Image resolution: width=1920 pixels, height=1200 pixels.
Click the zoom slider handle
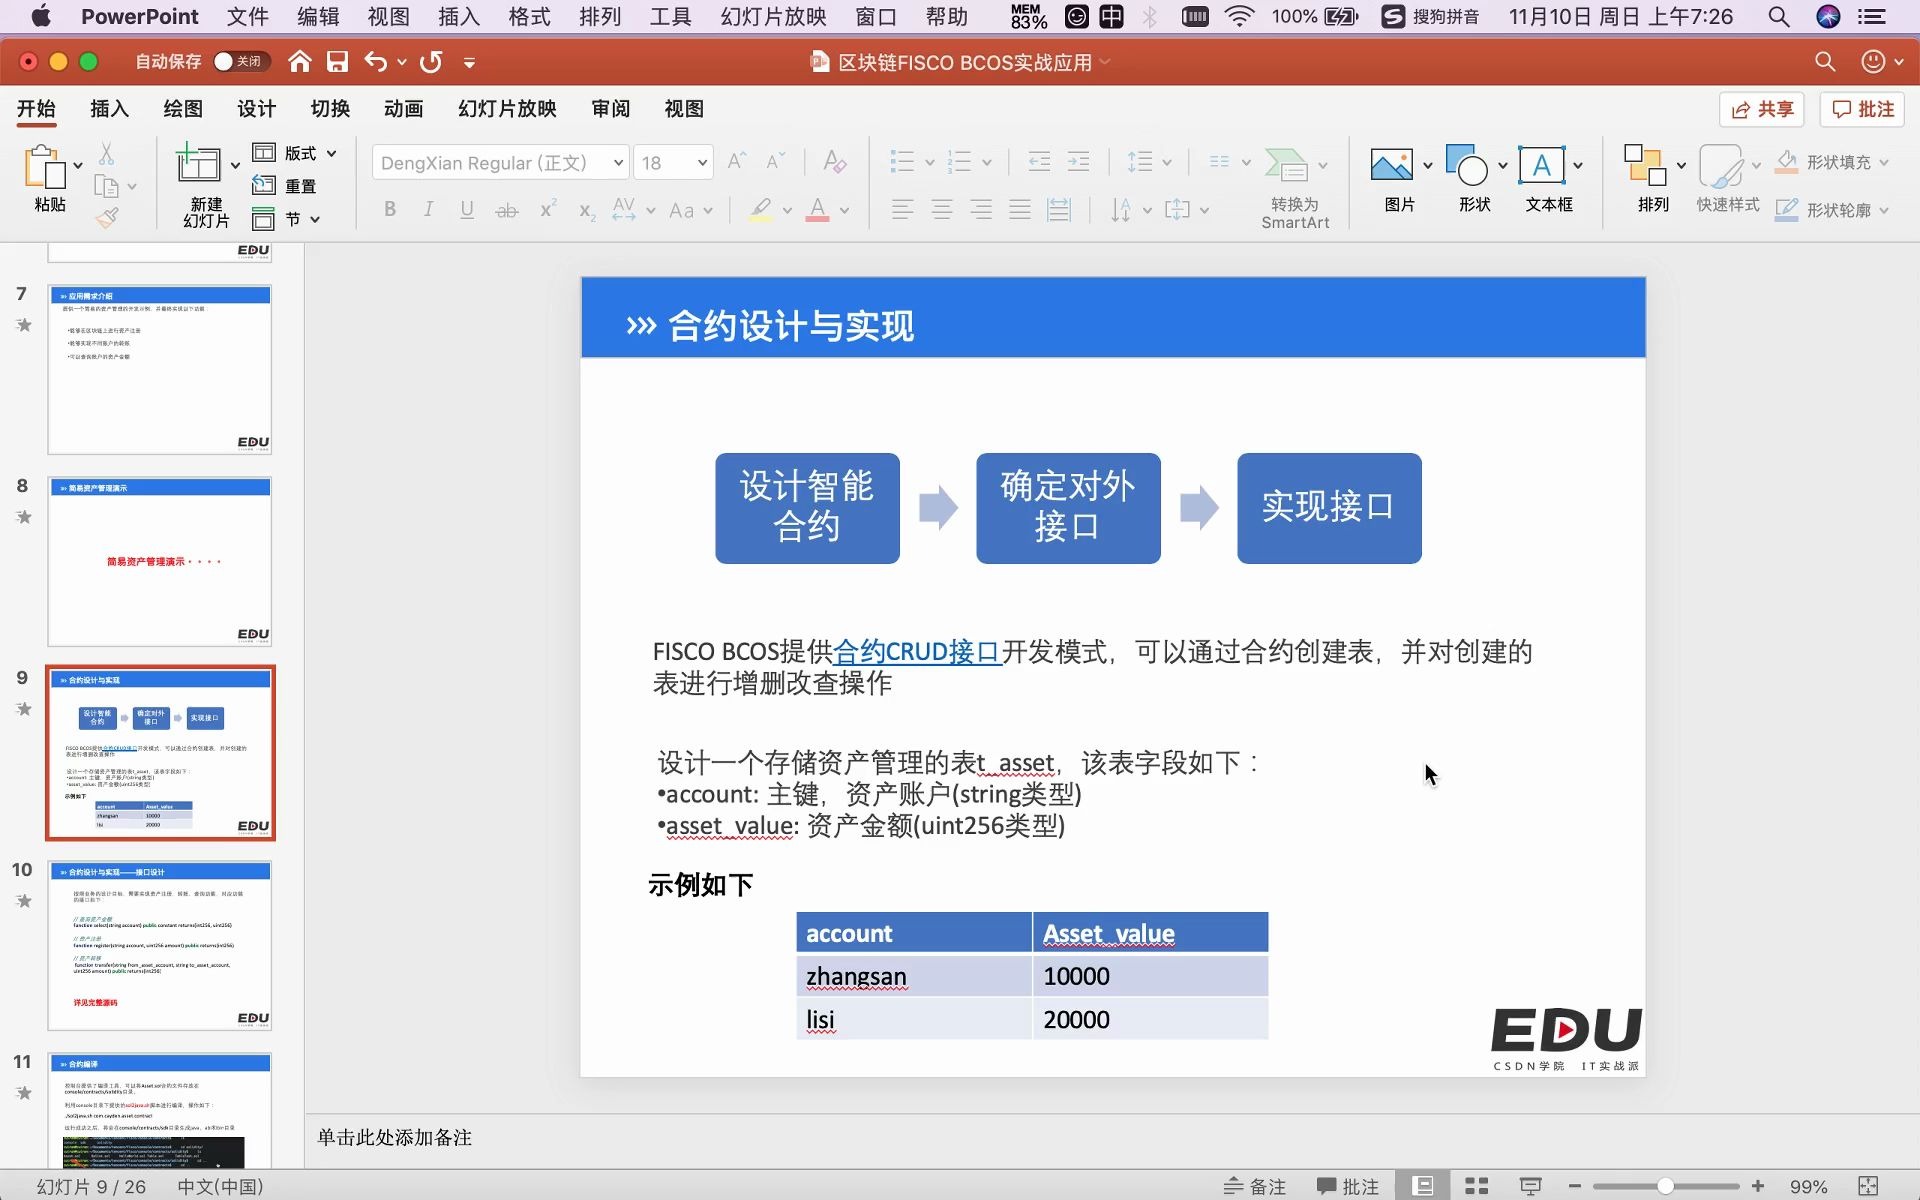coord(1665,1186)
